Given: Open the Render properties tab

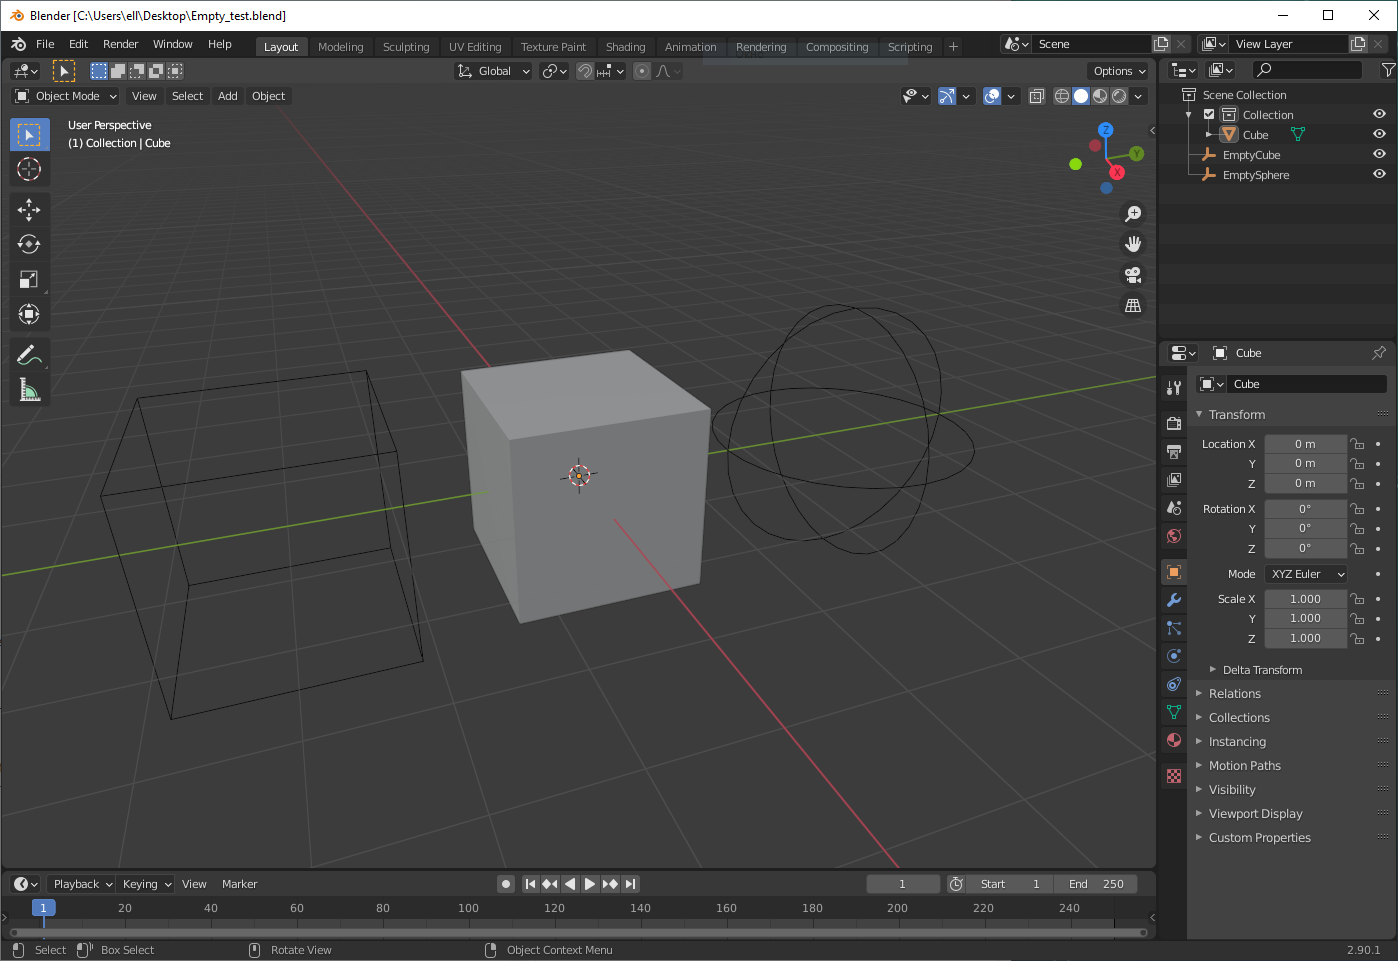Looking at the screenshot, I should (x=1173, y=423).
